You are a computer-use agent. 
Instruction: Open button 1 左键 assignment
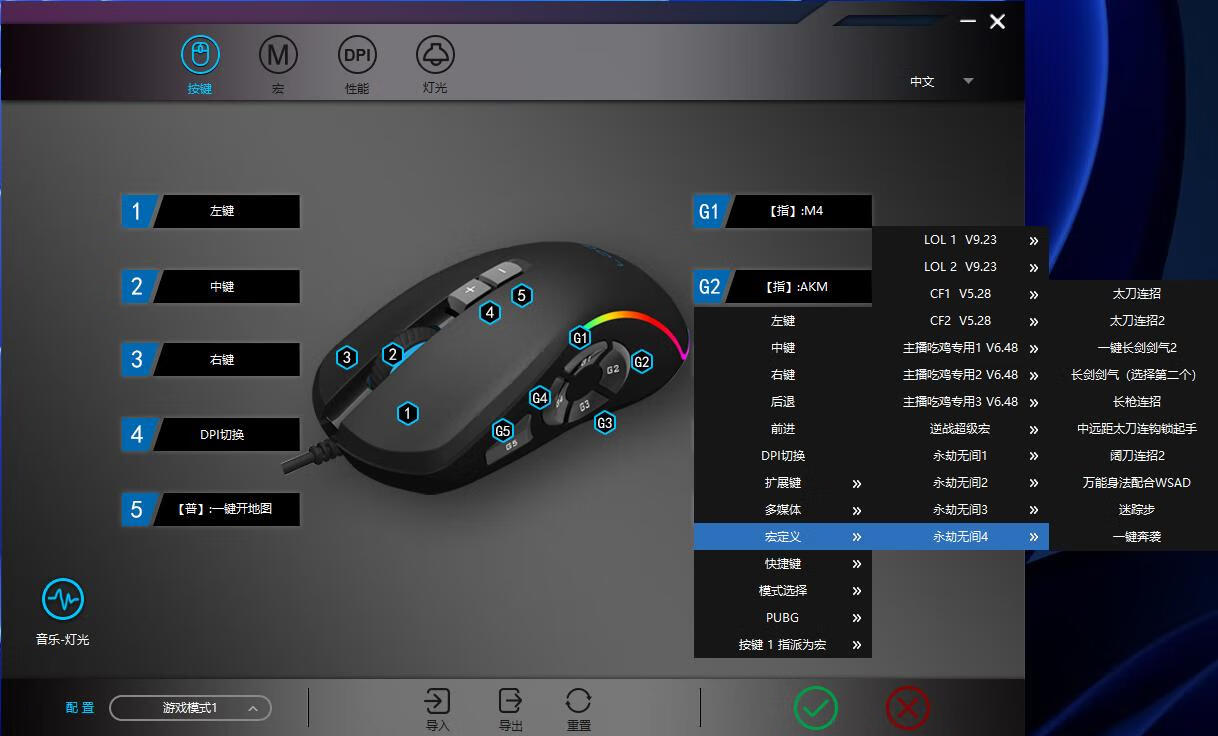point(210,212)
